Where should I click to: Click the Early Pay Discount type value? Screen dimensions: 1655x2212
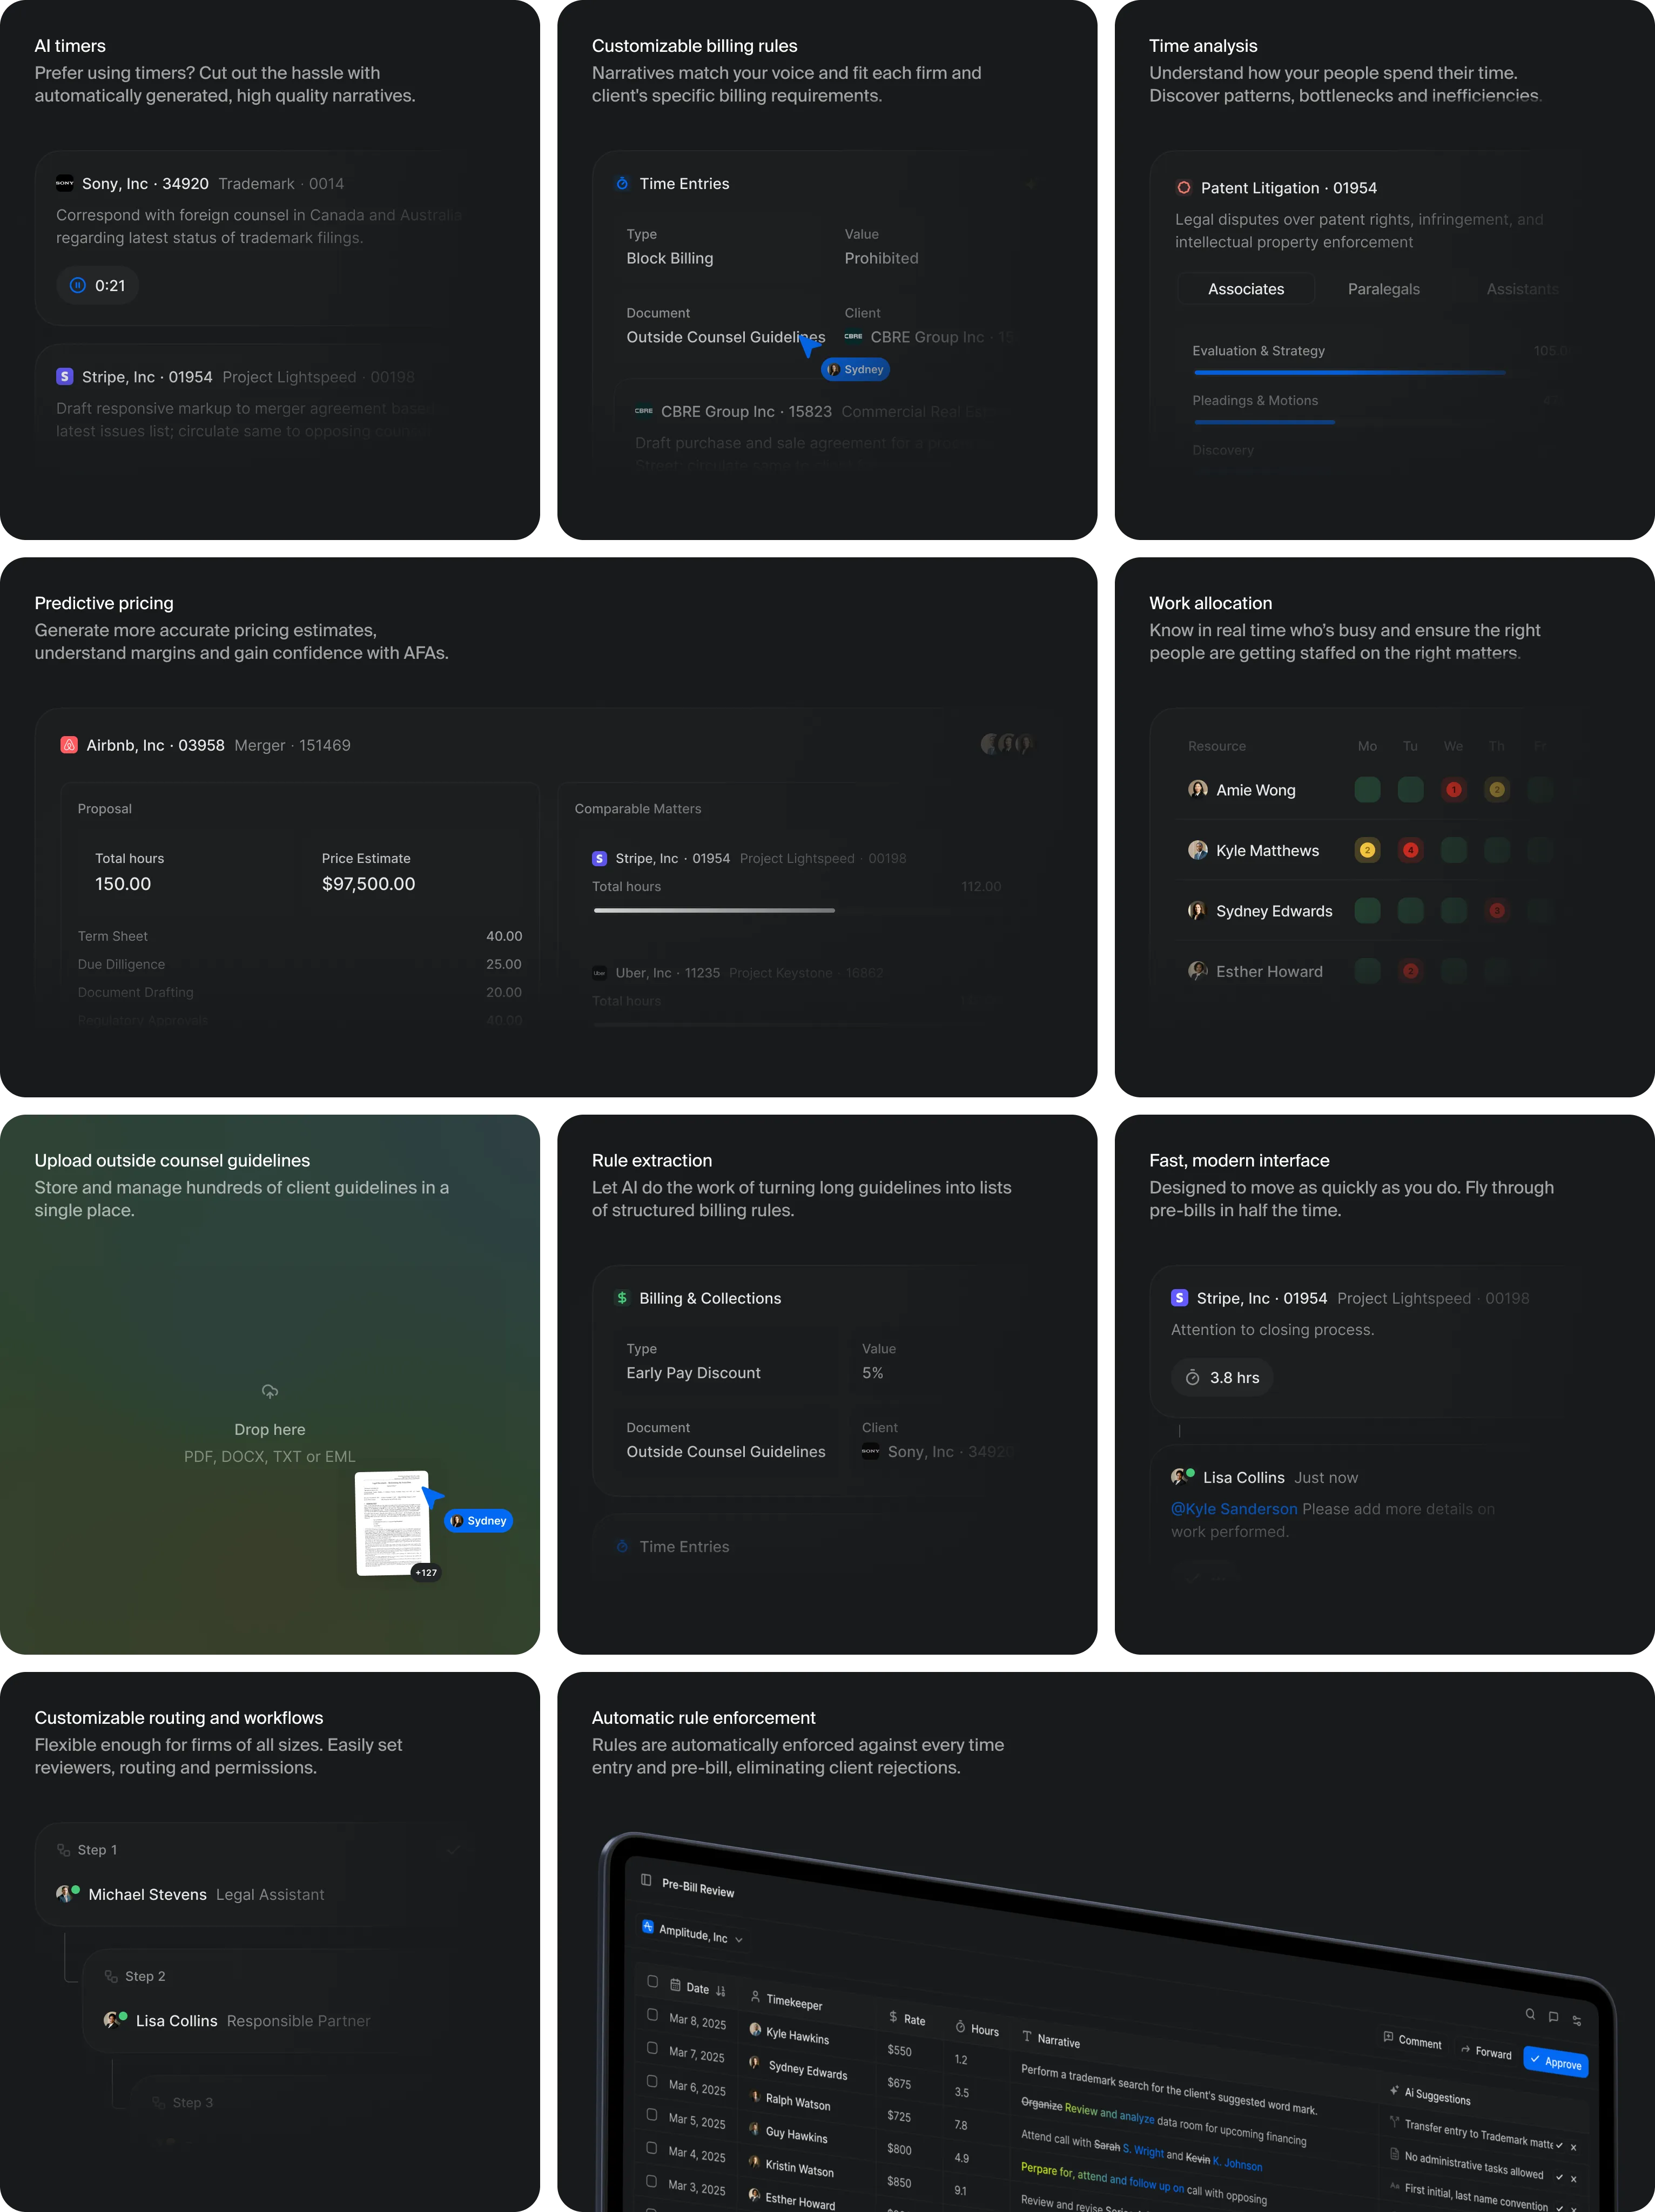(693, 1373)
